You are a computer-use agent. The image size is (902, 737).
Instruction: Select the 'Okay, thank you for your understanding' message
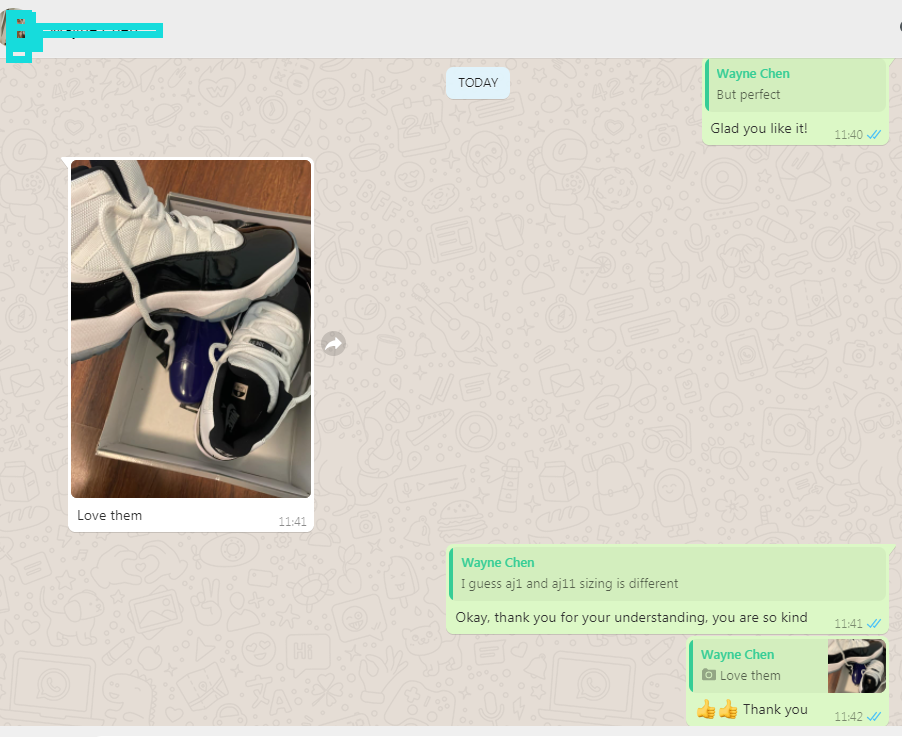[x=631, y=618]
